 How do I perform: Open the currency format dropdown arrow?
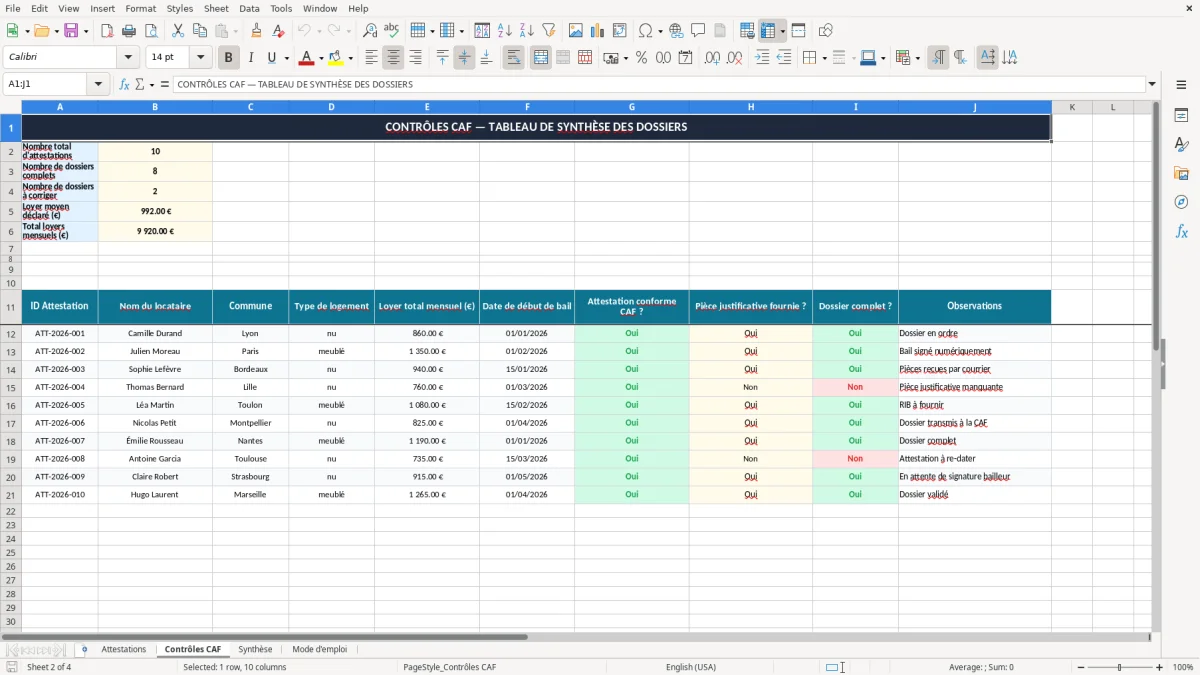[625, 58]
